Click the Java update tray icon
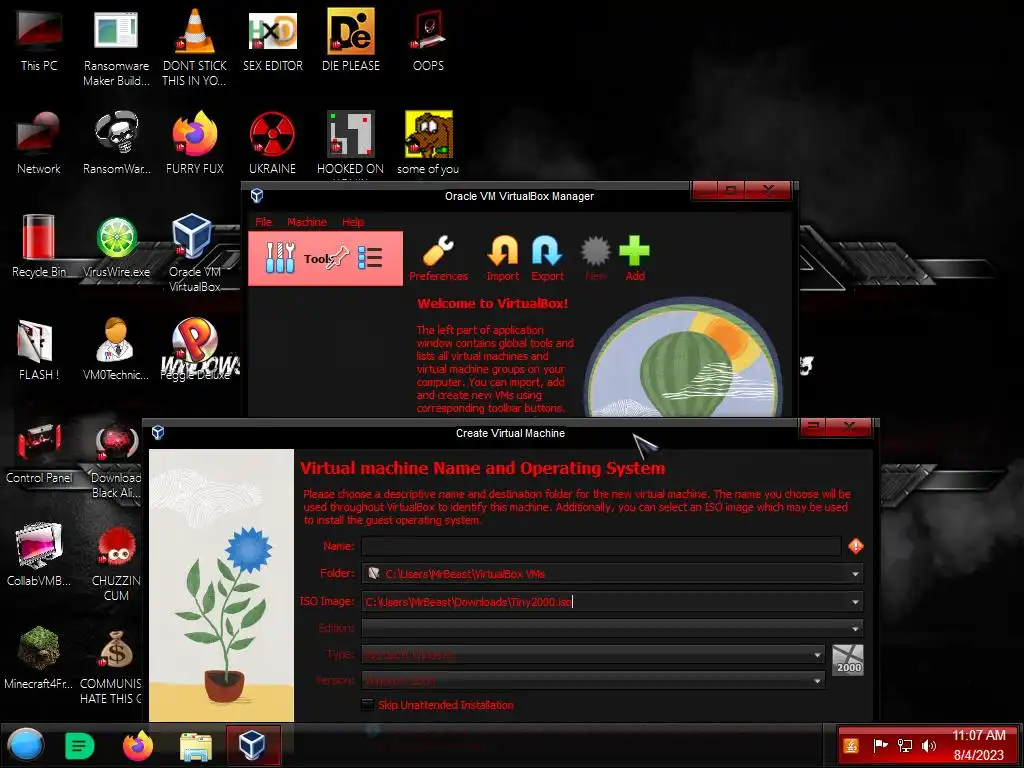 pyautogui.click(x=851, y=745)
